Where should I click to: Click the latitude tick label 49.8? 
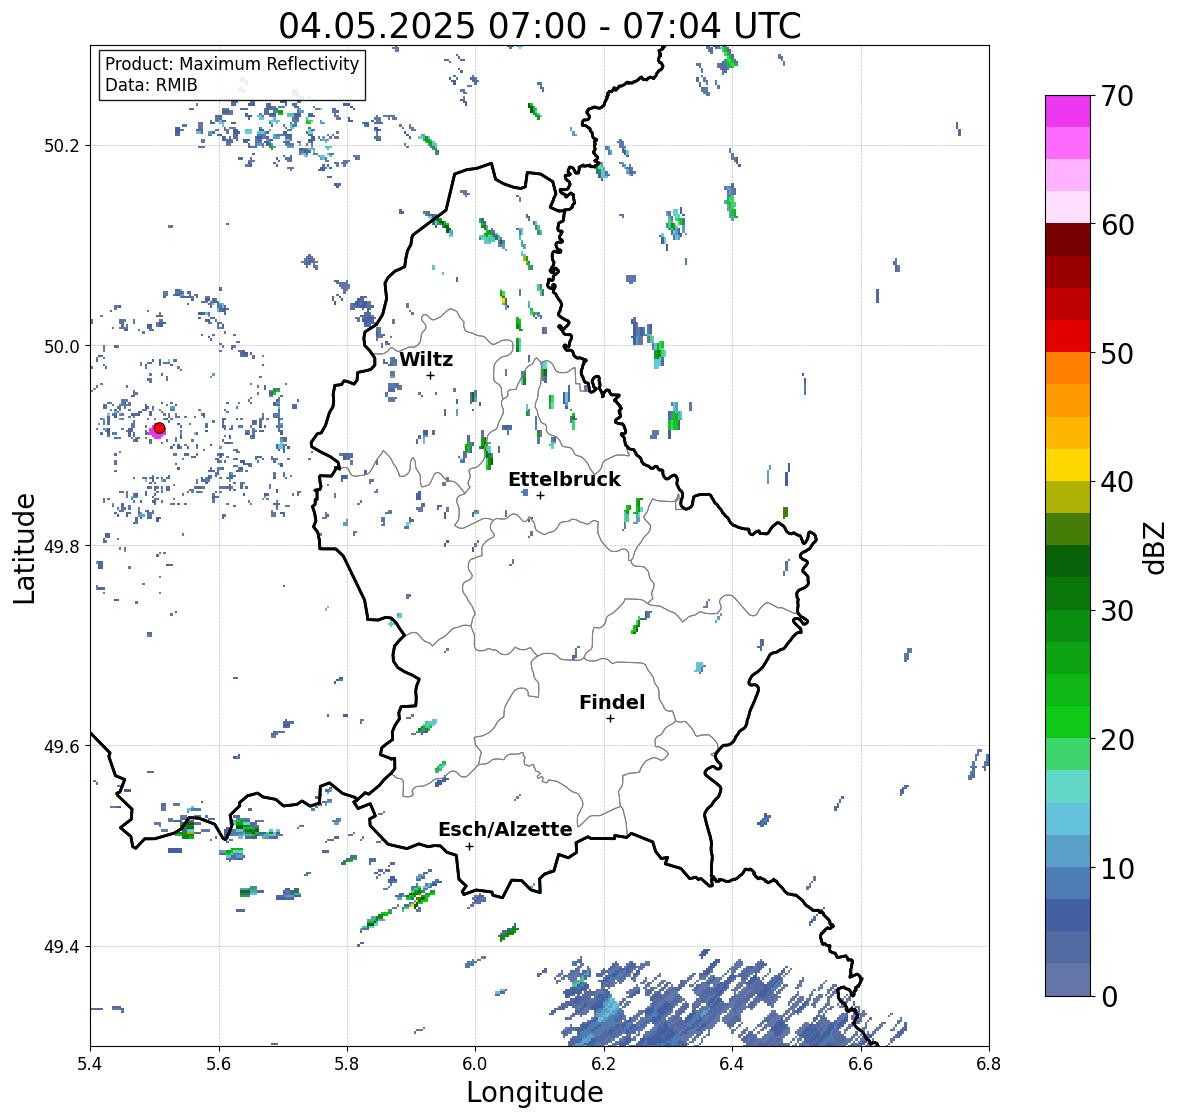click(62, 546)
